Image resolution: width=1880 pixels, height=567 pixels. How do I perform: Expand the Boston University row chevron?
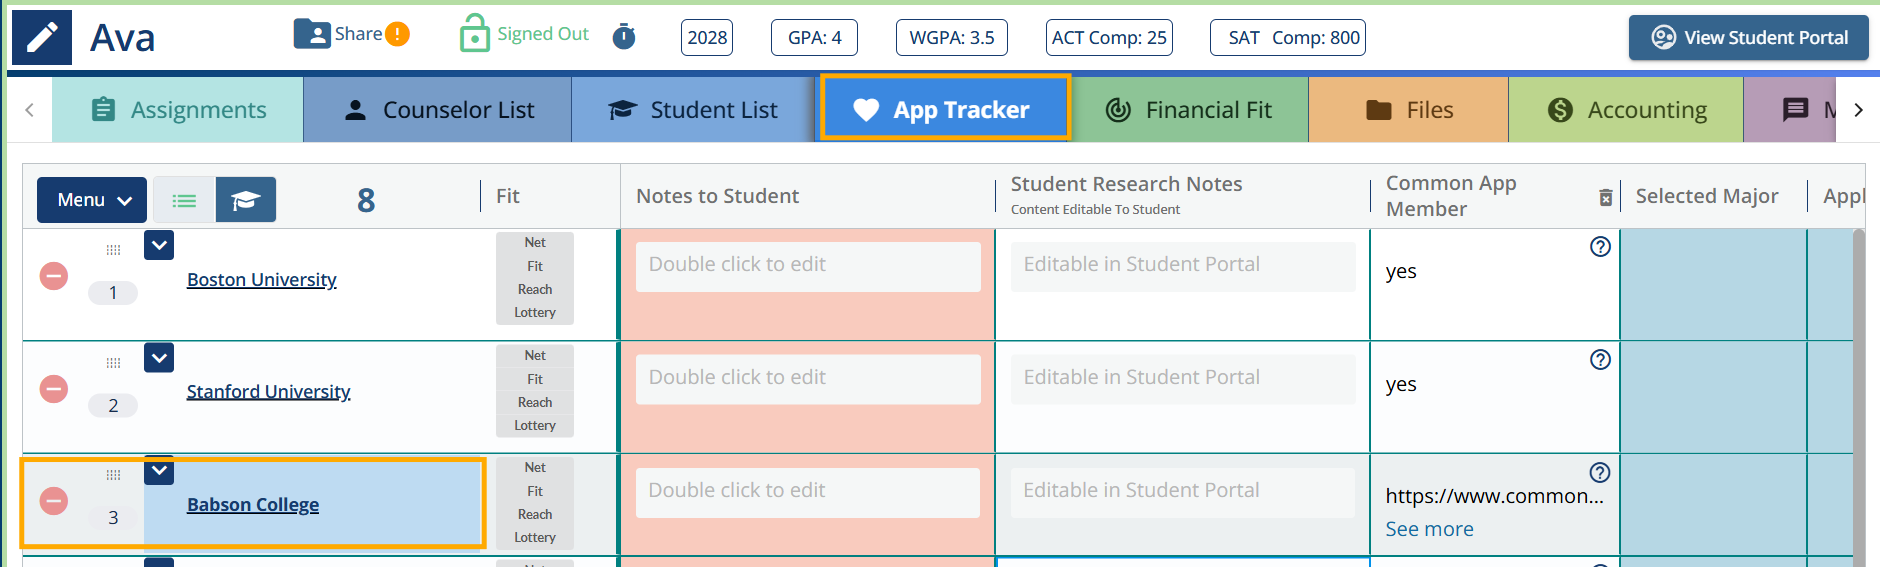click(159, 245)
